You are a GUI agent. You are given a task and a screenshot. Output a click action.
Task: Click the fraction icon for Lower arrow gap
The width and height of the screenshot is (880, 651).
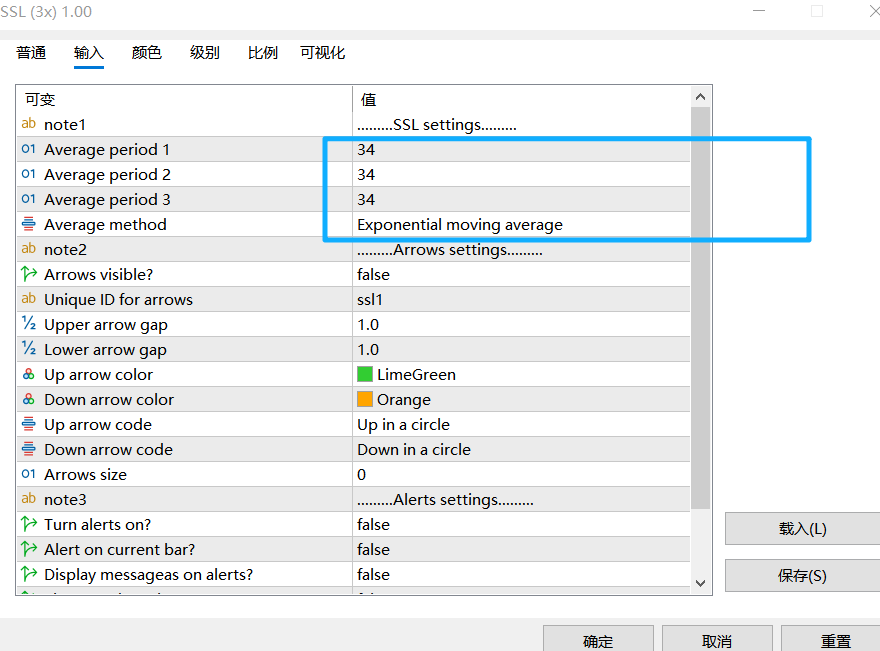[x=29, y=349]
